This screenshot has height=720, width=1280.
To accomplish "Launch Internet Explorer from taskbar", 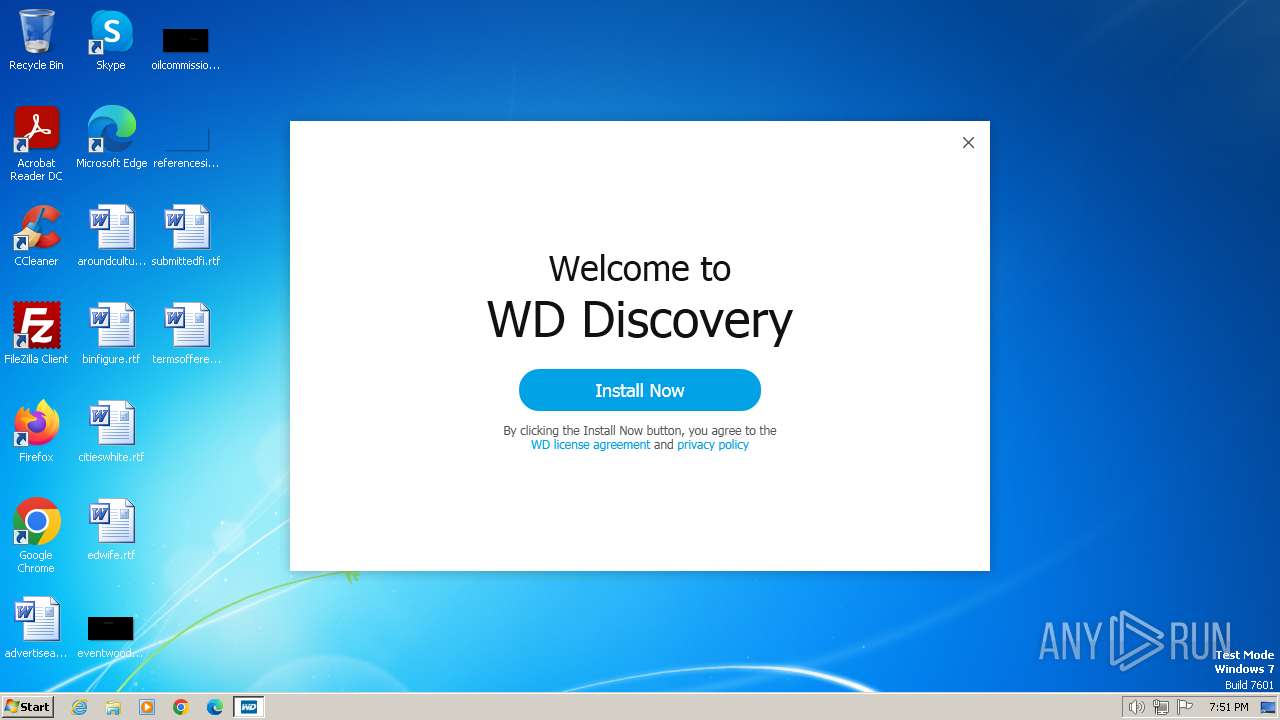I will (79, 707).
